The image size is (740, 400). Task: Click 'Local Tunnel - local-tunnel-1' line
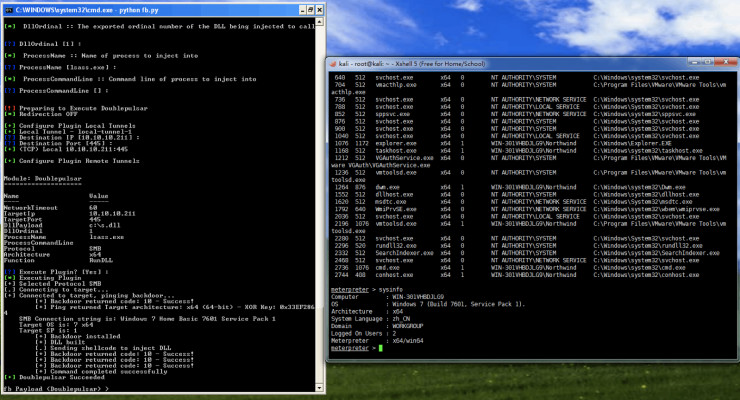click(x=68, y=132)
